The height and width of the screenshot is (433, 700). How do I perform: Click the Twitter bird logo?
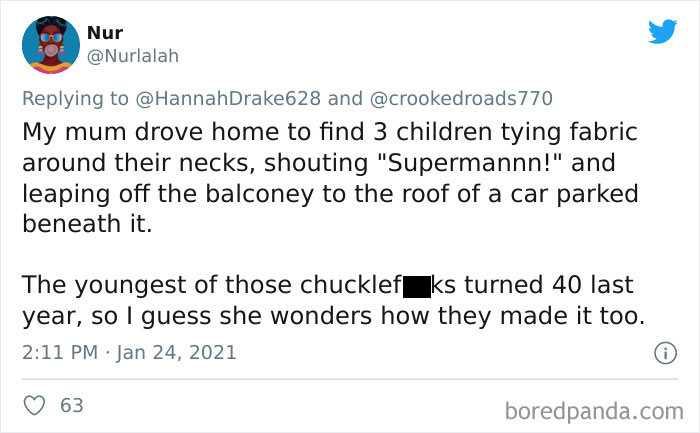pyautogui.click(x=661, y=32)
